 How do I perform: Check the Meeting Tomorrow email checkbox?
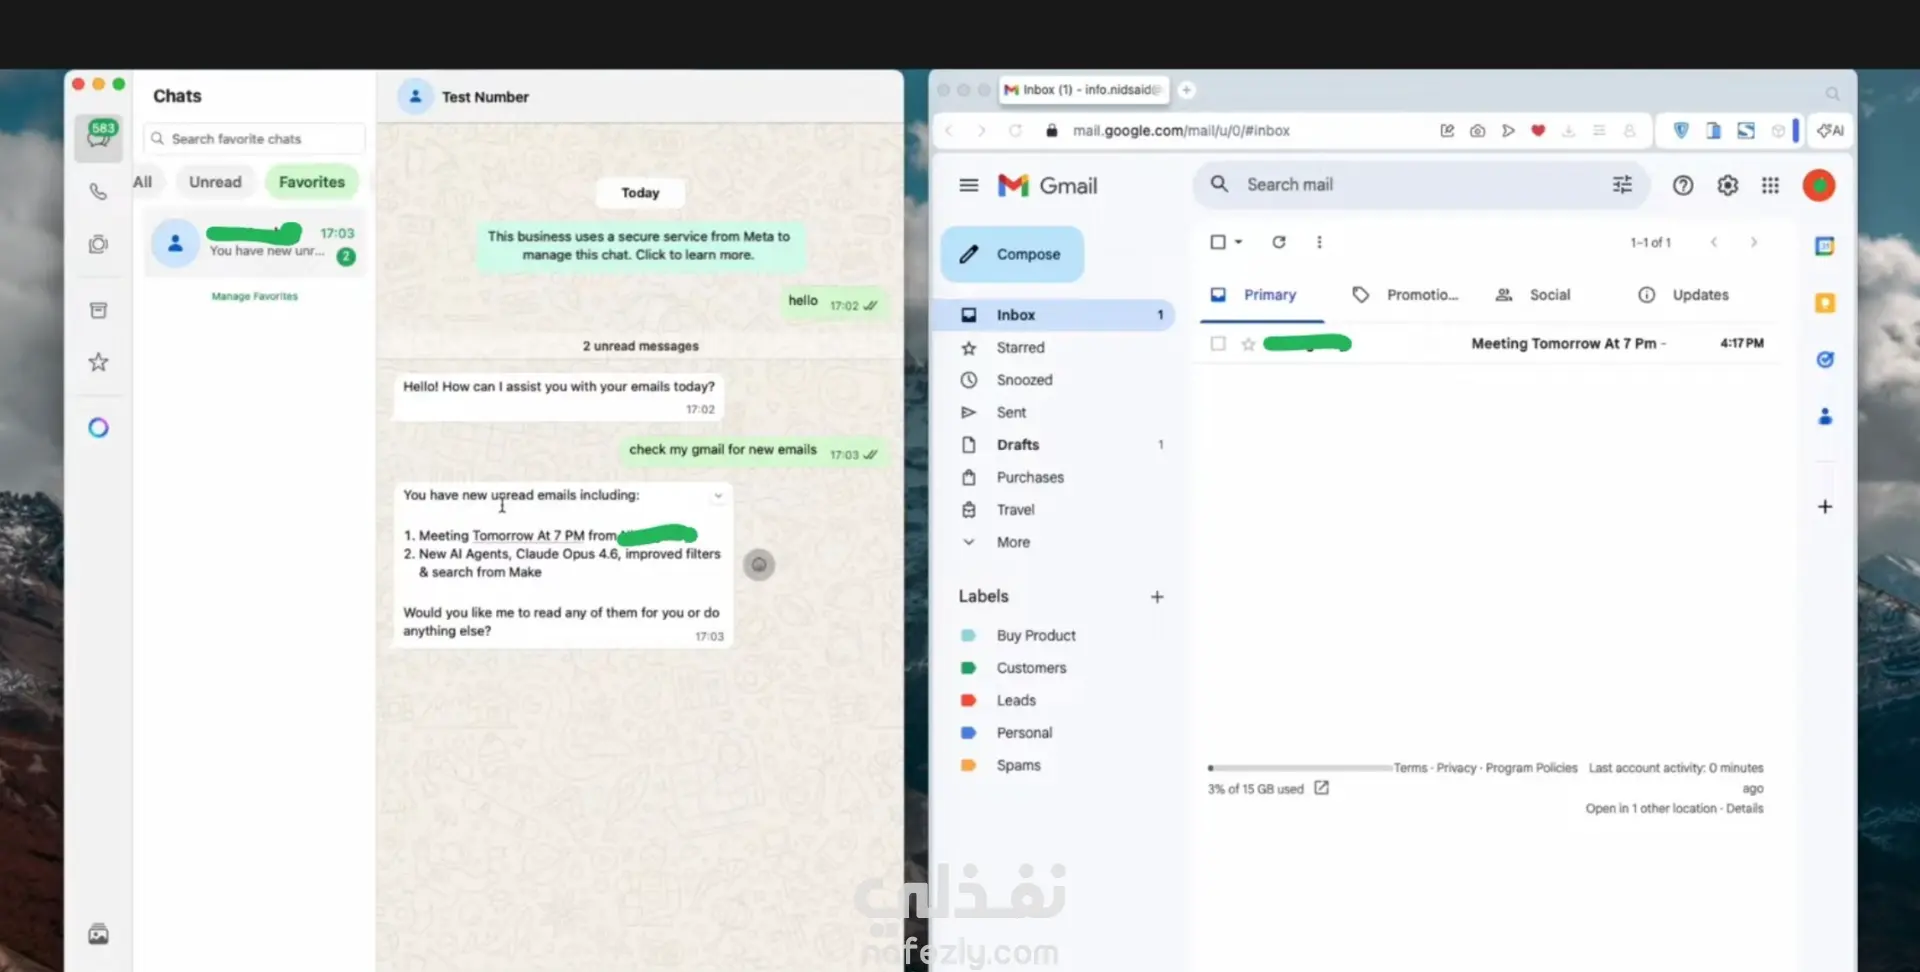click(x=1217, y=344)
